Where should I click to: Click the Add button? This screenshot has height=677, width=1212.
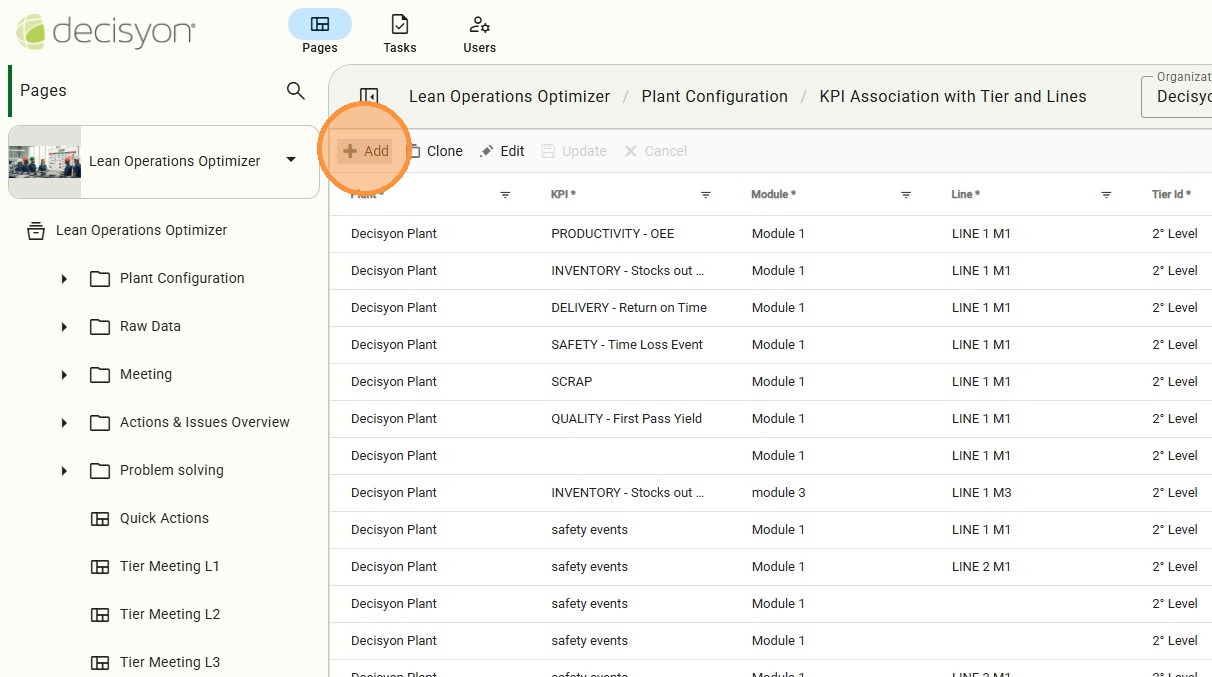(x=366, y=151)
